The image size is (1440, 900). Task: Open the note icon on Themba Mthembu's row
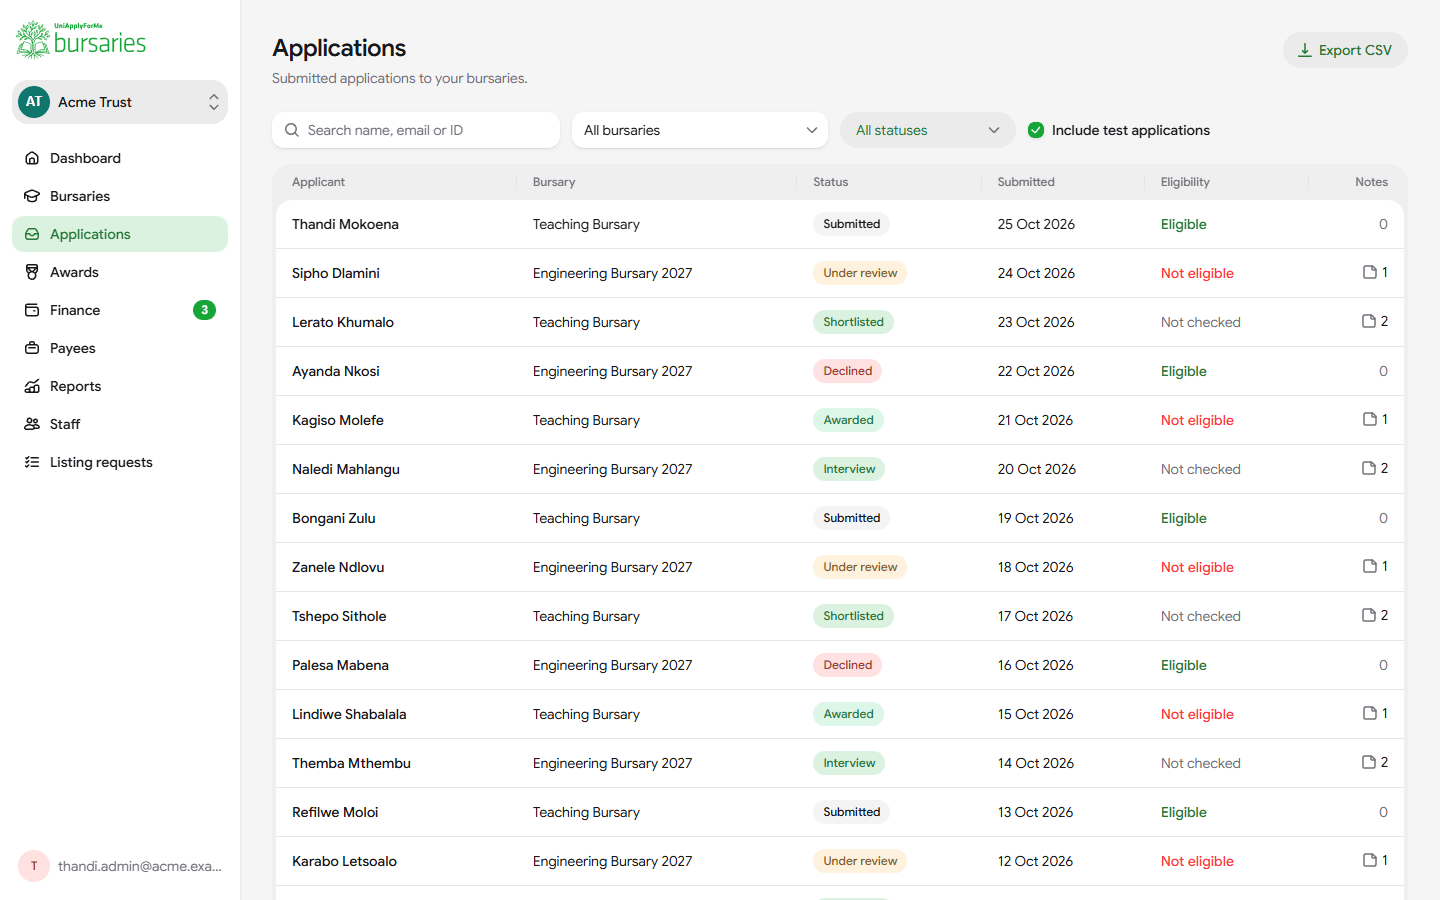coord(1369,762)
